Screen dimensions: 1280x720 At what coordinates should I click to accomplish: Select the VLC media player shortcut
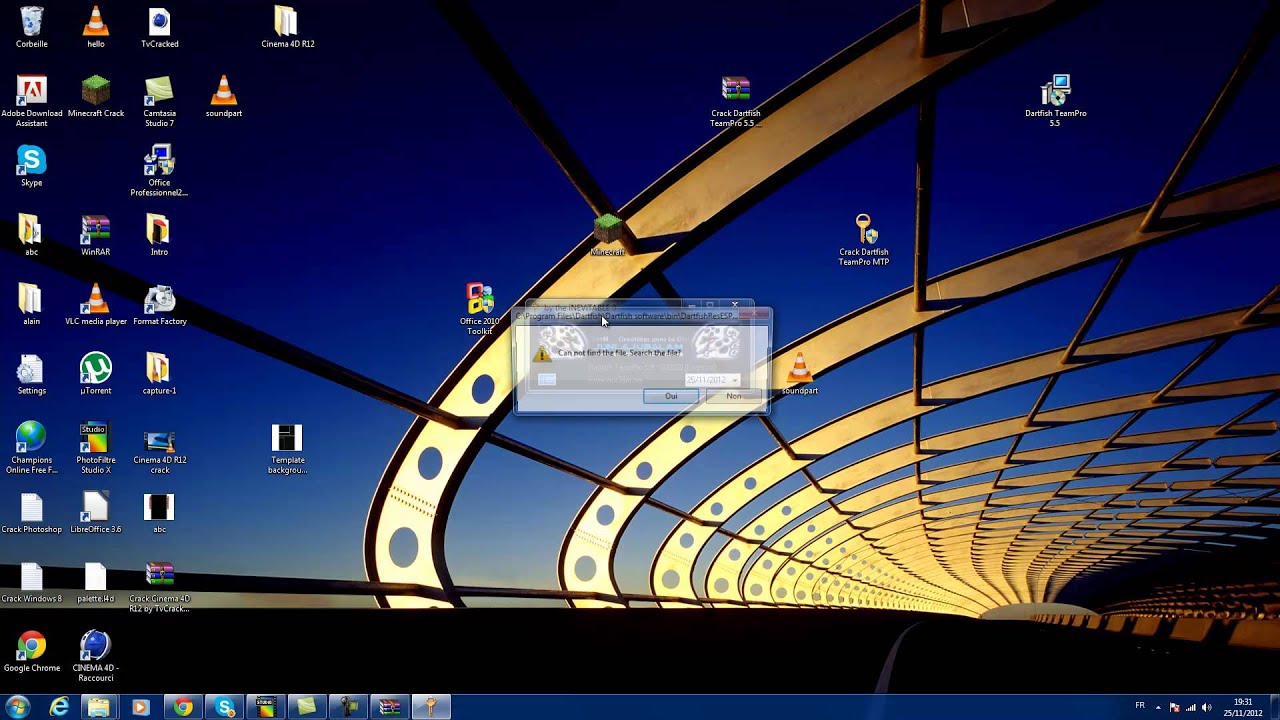[x=96, y=305]
